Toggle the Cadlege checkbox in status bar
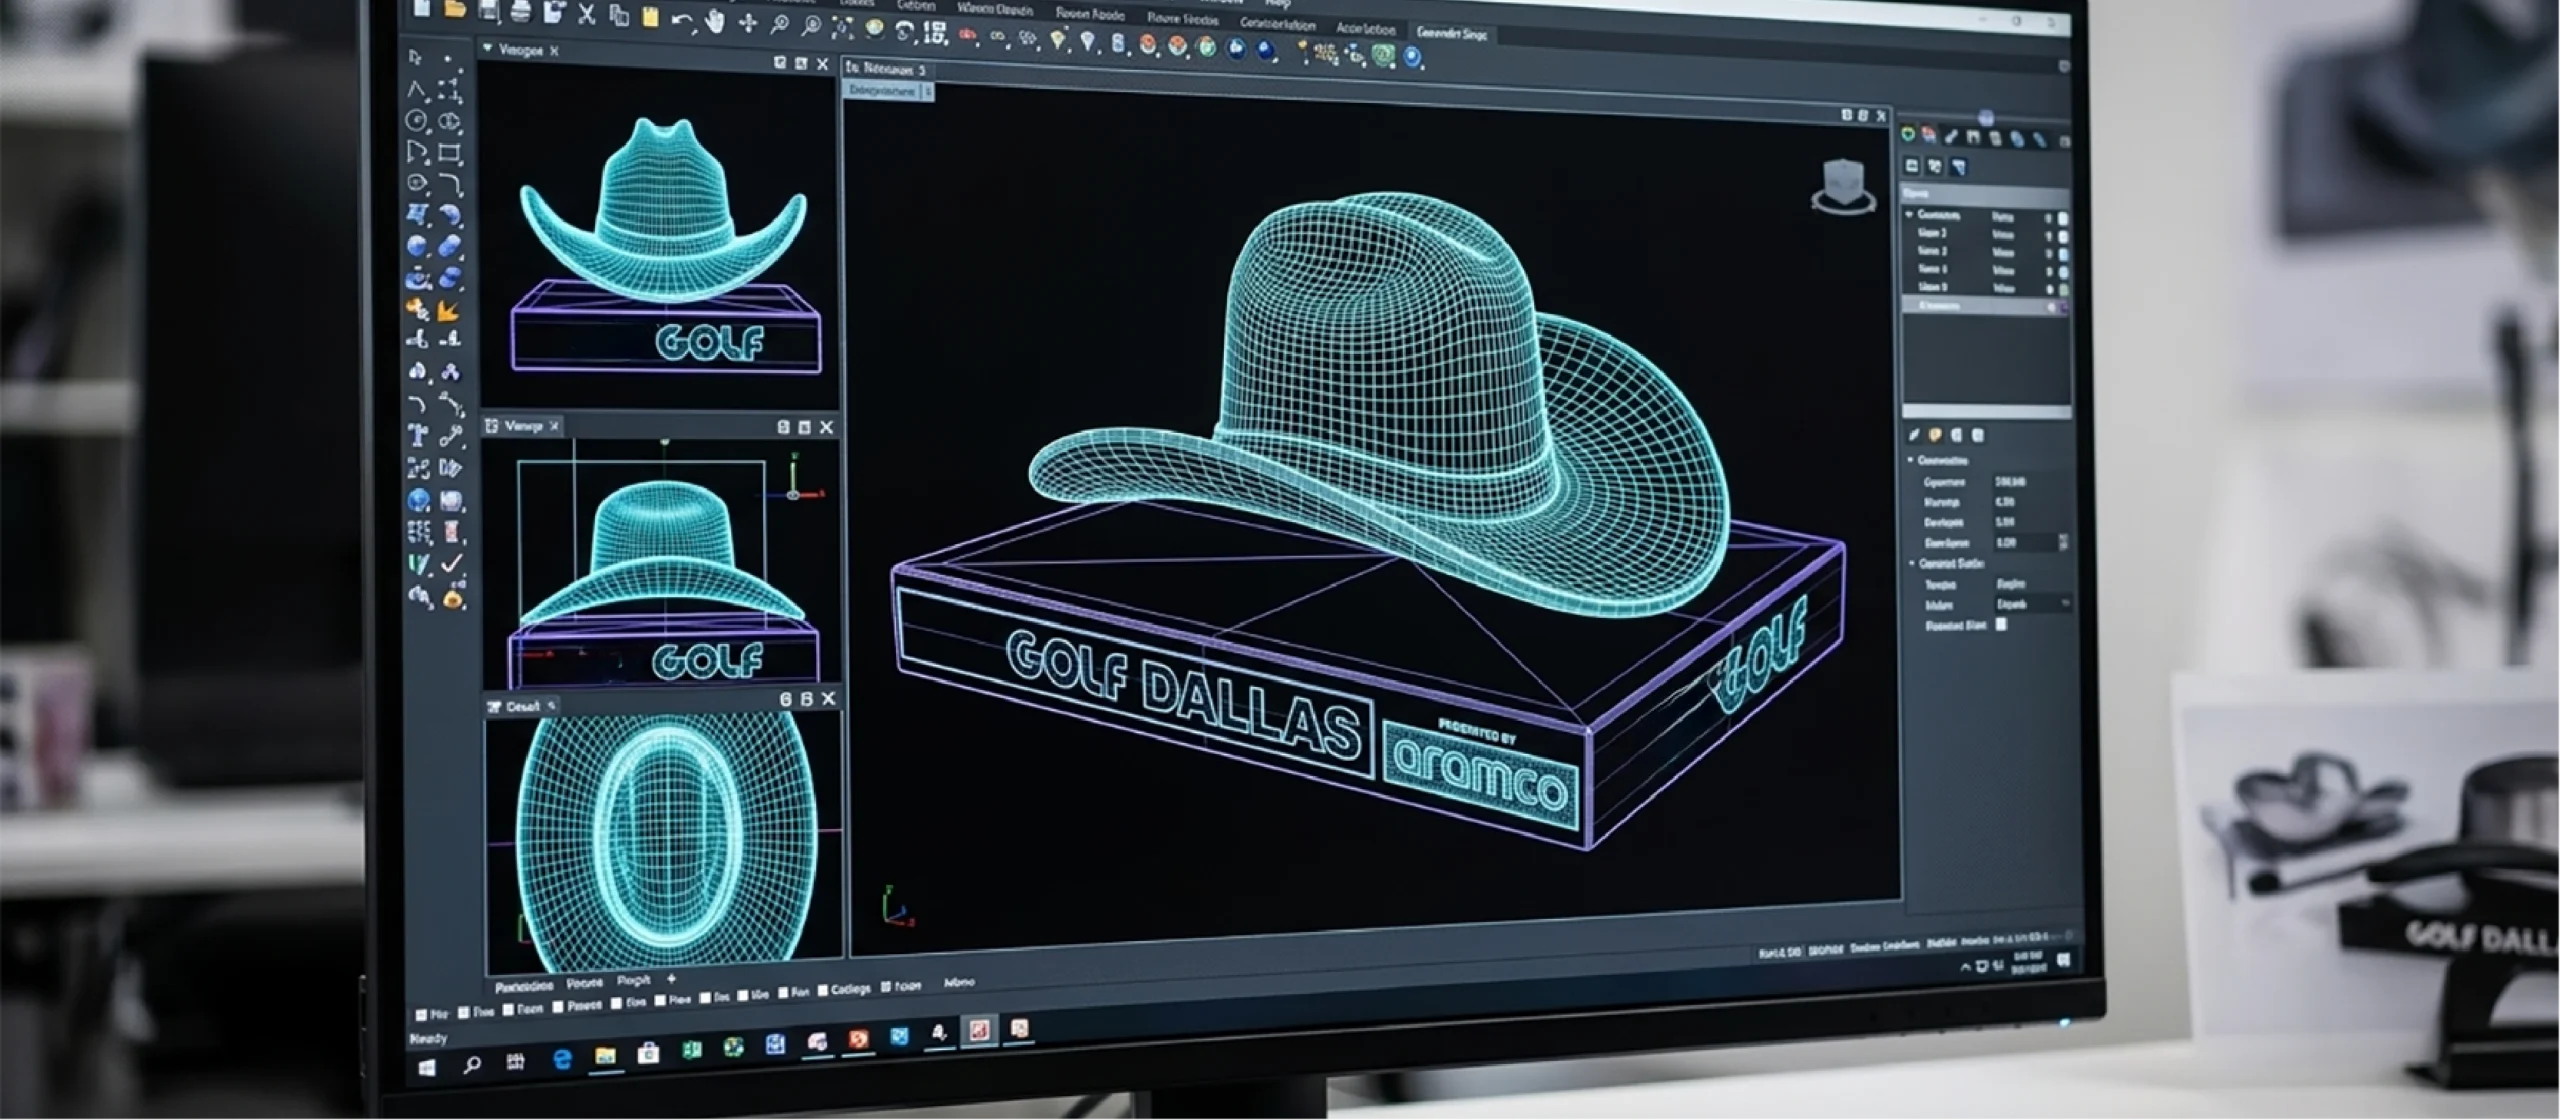This screenshot has width=2560, height=1120. tap(823, 990)
